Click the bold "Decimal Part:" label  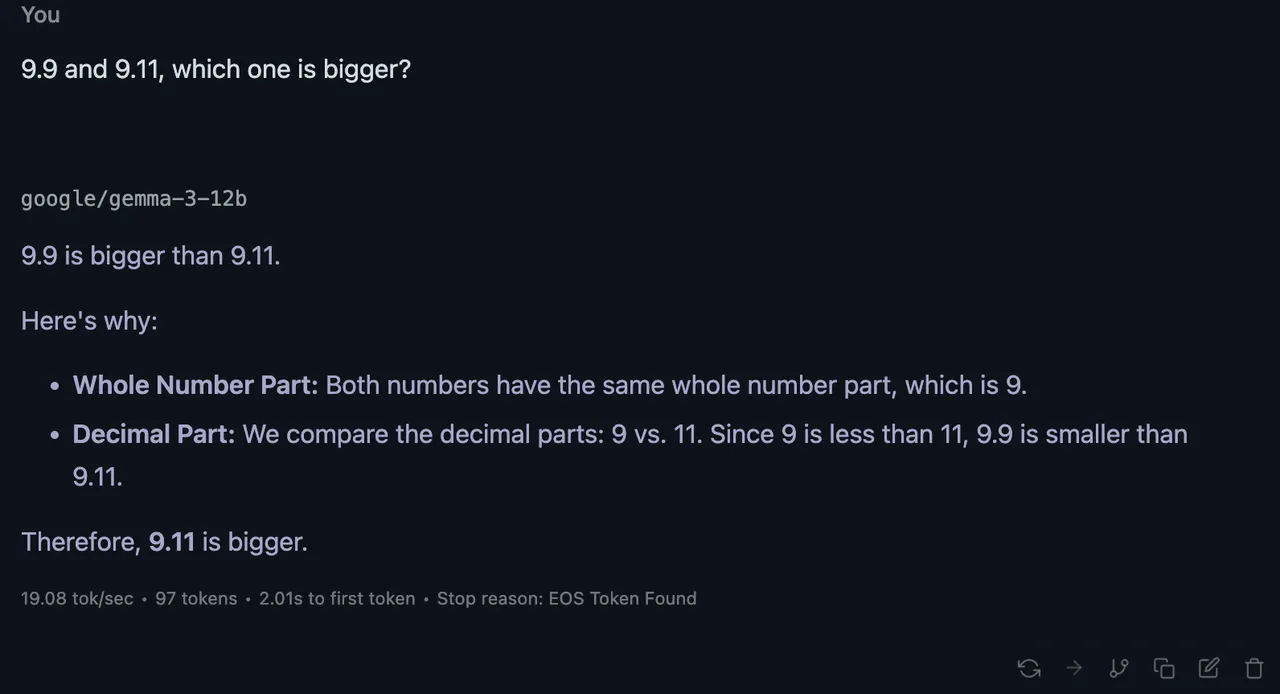pos(153,435)
